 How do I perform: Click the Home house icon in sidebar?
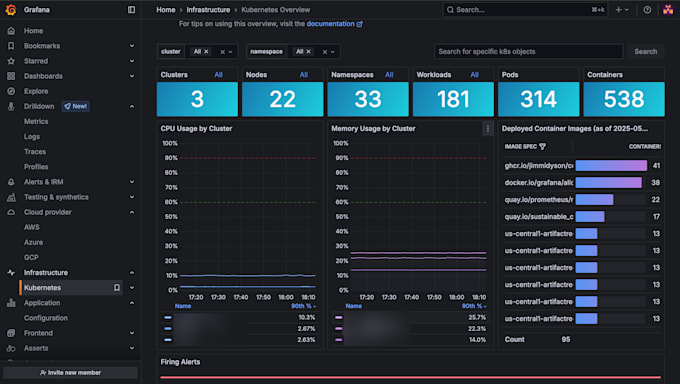11,31
